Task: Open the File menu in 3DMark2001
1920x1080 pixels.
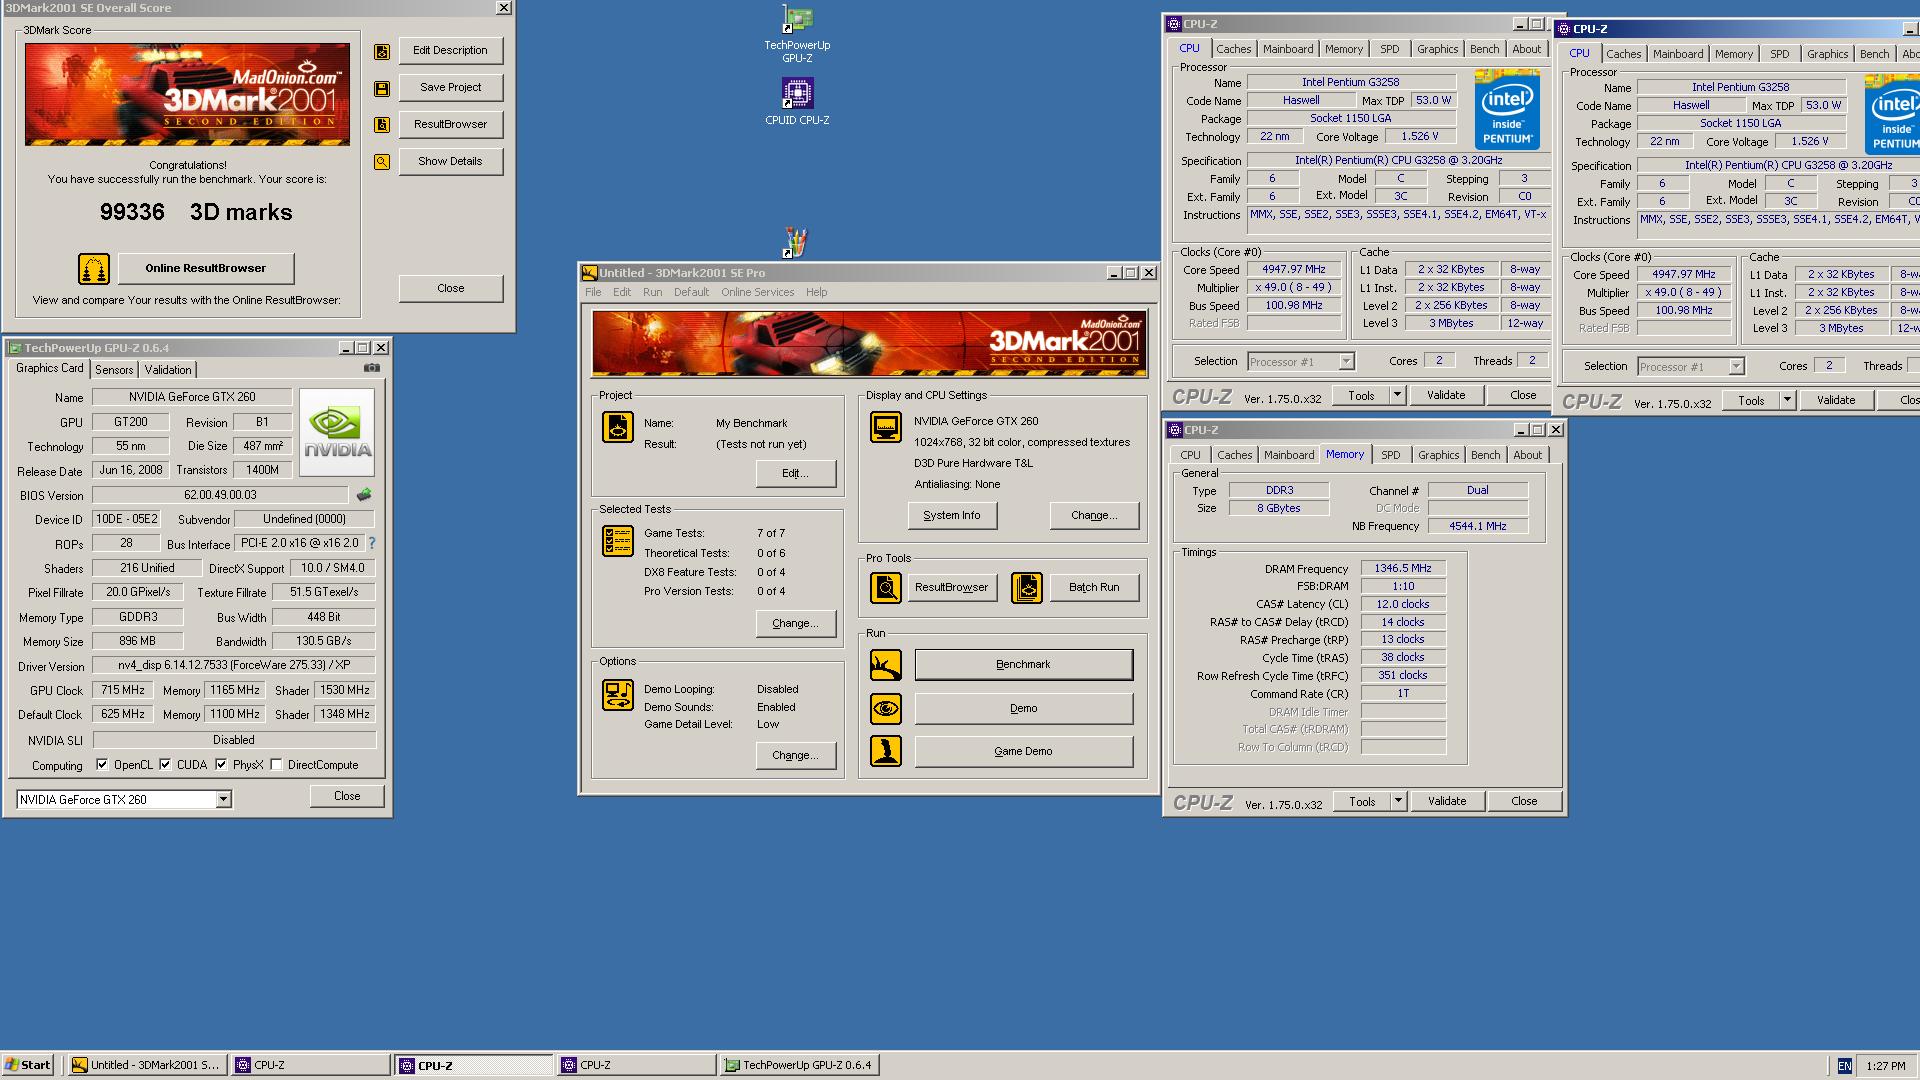Action: click(593, 293)
